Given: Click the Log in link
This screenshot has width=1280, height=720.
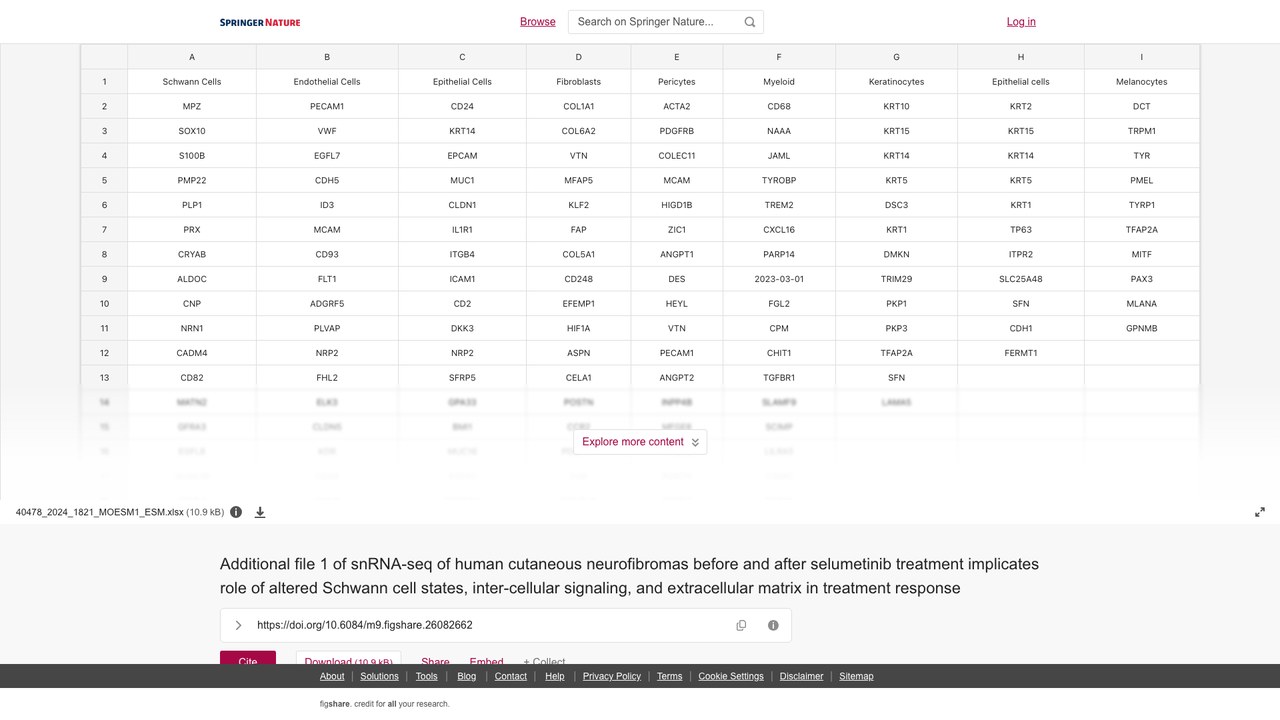Looking at the screenshot, I should (x=1021, y=22).
